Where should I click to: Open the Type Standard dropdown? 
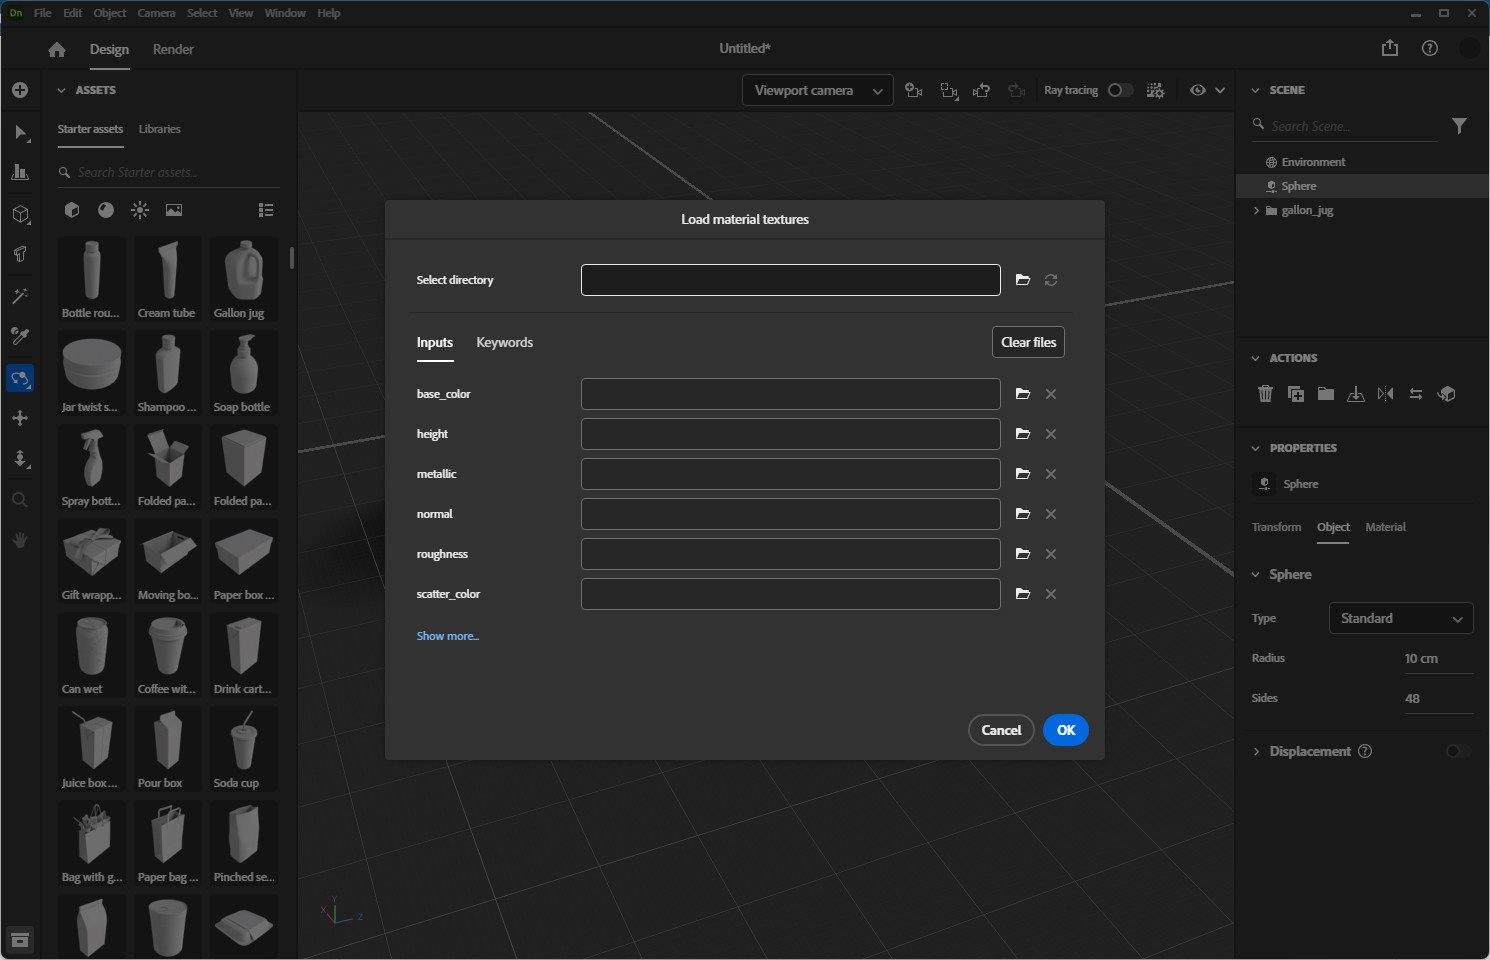[1400, 618]
